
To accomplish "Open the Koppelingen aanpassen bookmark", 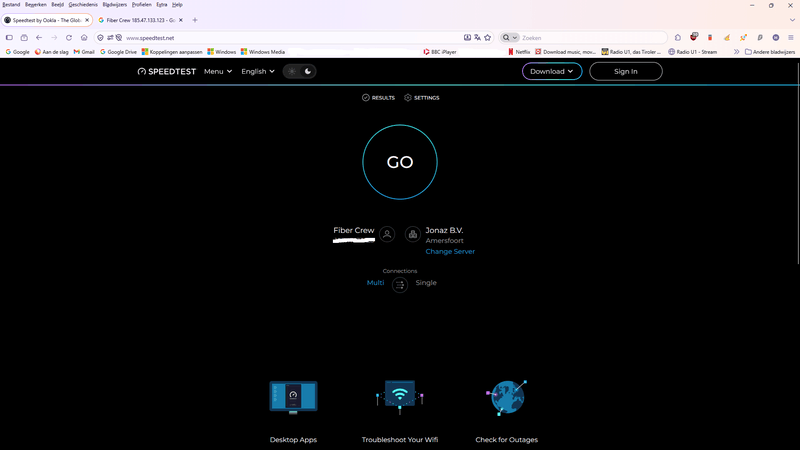I will point(172,52).
